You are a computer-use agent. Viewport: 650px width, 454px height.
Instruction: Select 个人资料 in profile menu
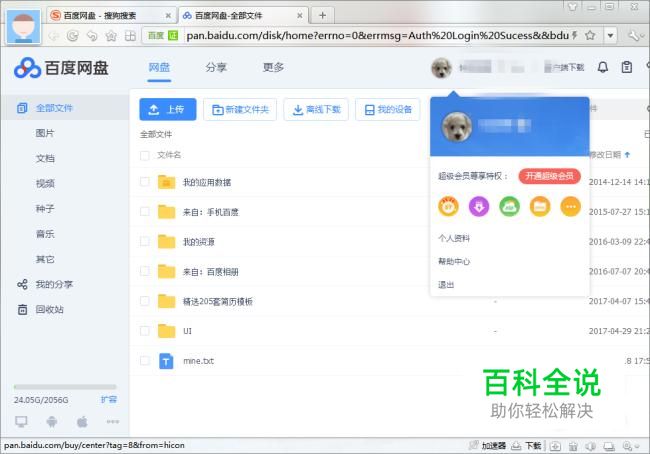tap(454, 238)
